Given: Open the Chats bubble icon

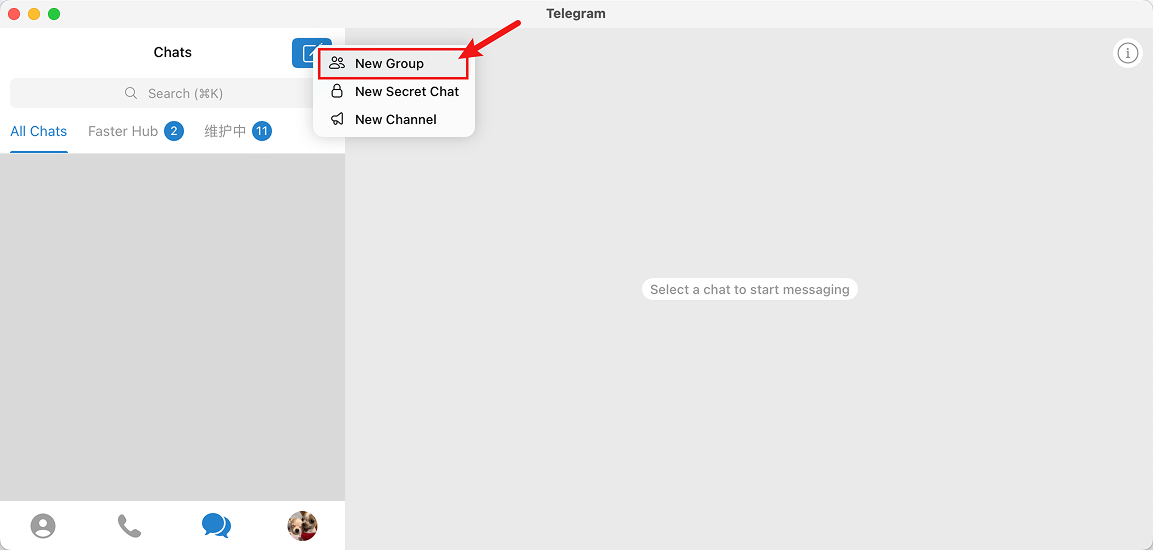Looking at the screenshot, I should click(216, 526).
